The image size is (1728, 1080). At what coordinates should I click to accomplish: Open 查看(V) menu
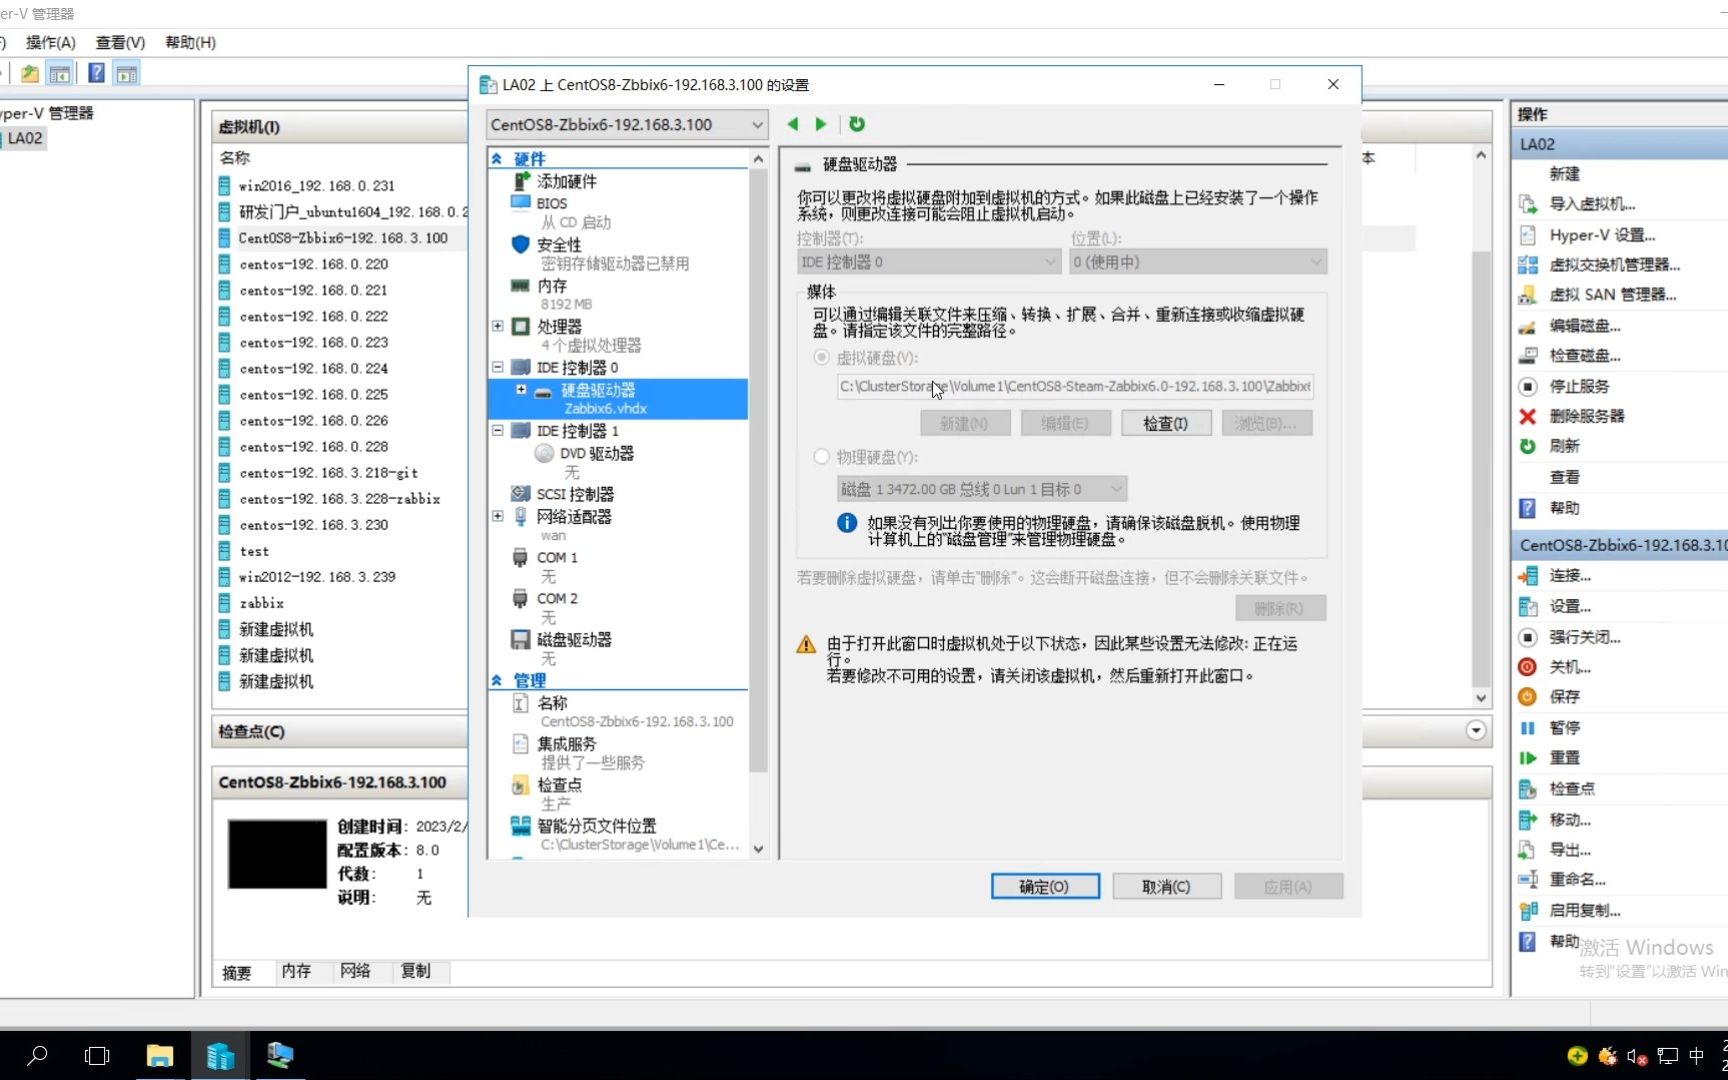click(120, 42)
